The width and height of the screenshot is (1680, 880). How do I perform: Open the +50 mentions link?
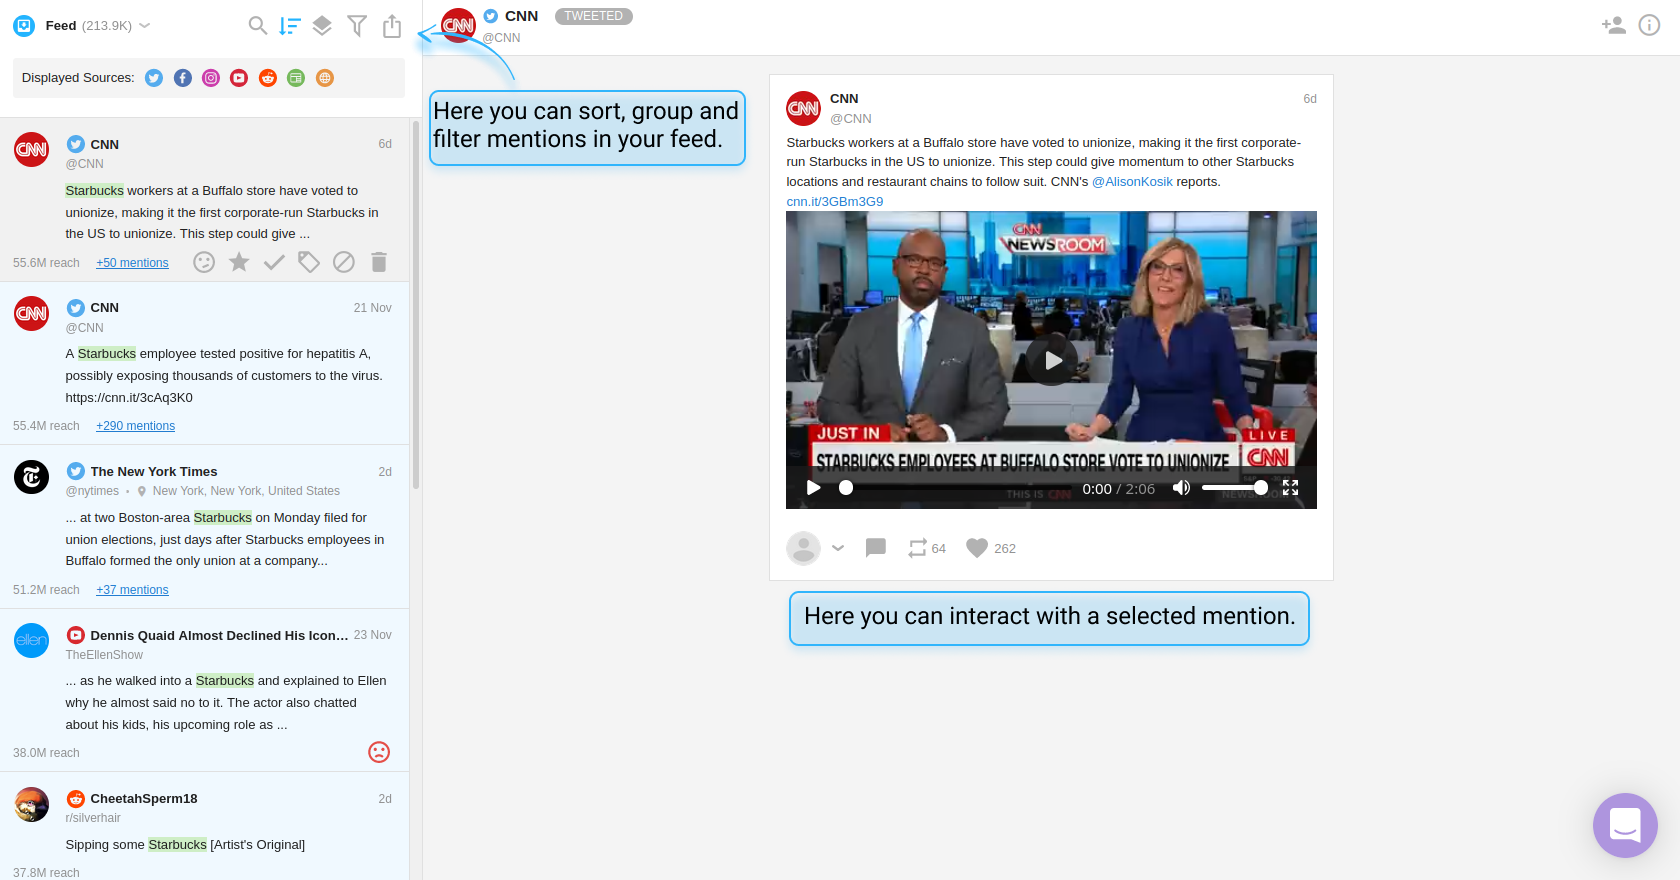point(132,263)
